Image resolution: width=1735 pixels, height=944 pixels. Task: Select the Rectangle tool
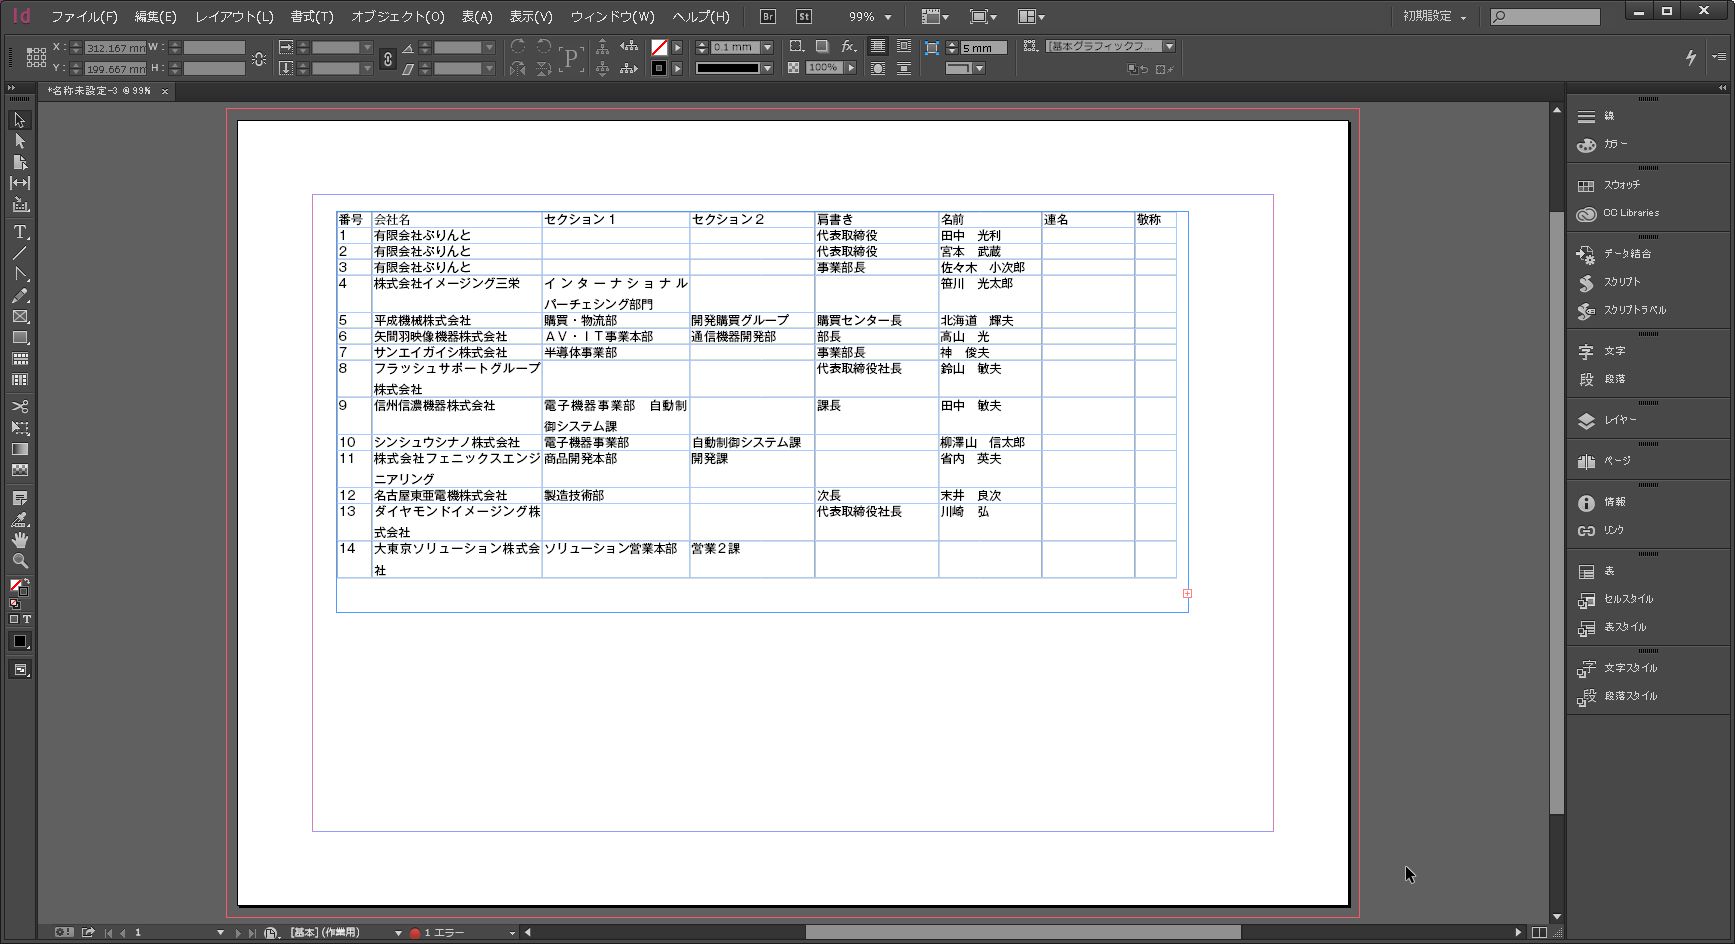click(20, 338)
